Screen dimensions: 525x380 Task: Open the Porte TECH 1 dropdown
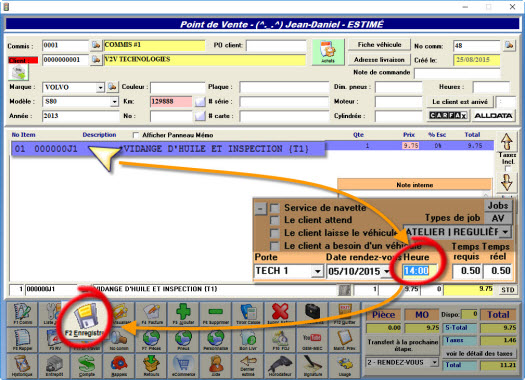pyautogui.click(x=317, y=271)
